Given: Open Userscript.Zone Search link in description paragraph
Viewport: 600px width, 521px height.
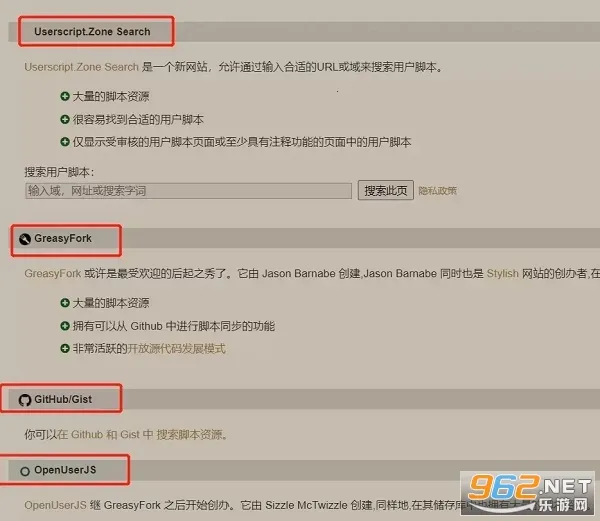Looking at the screenshot, I should [x=81, y=67].
